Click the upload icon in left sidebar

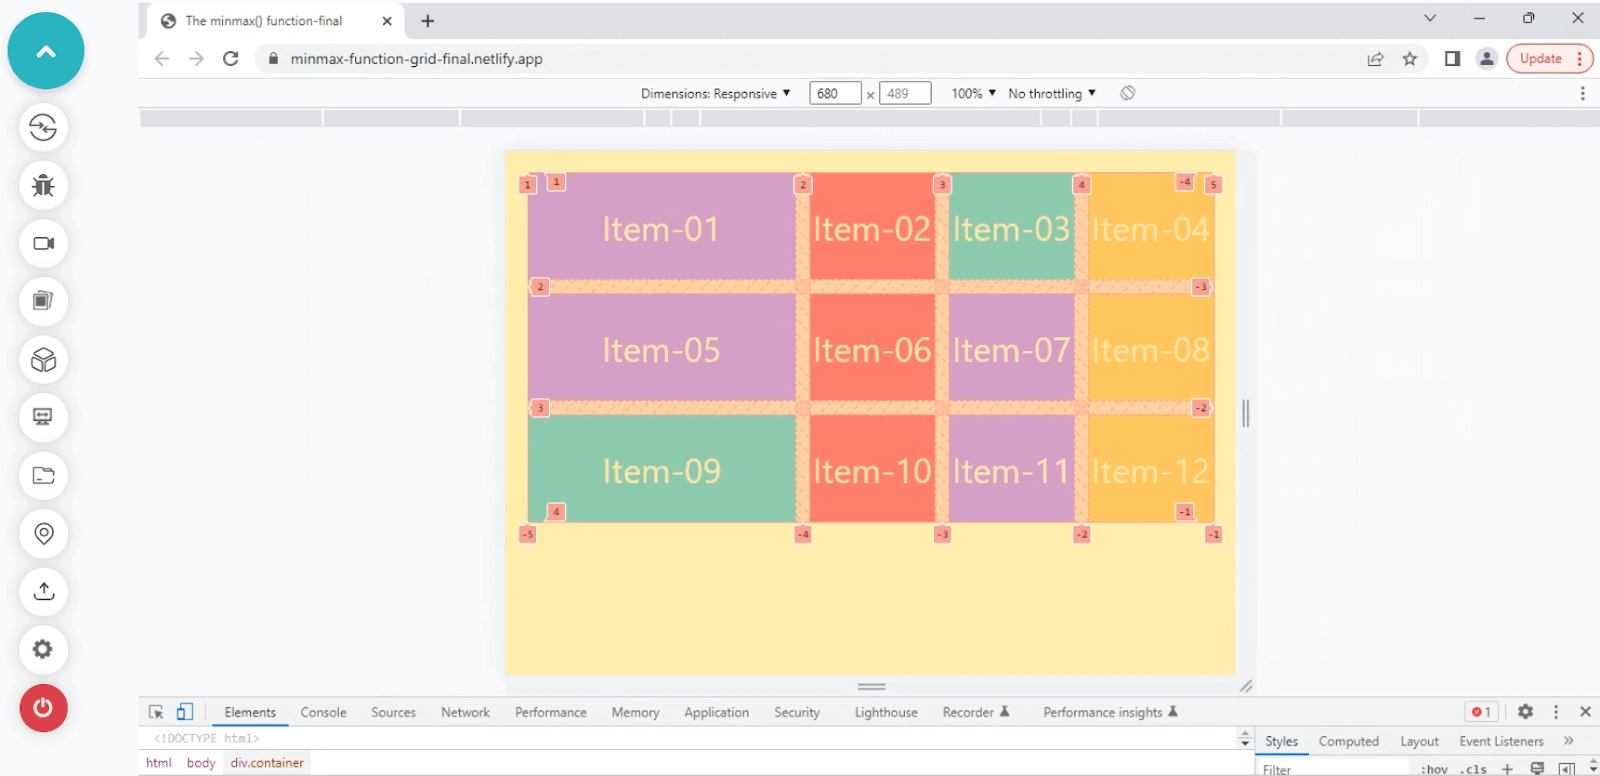[x=43, y=591]
